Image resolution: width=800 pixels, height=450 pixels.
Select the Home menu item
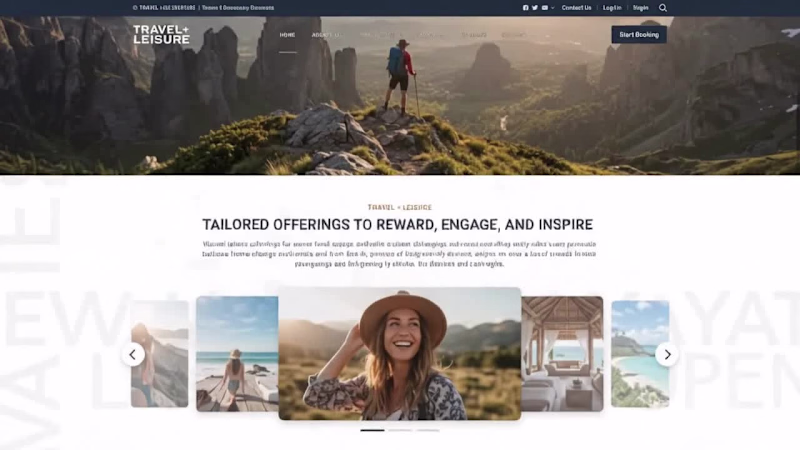pyautogui.click(x=287, y=35)
